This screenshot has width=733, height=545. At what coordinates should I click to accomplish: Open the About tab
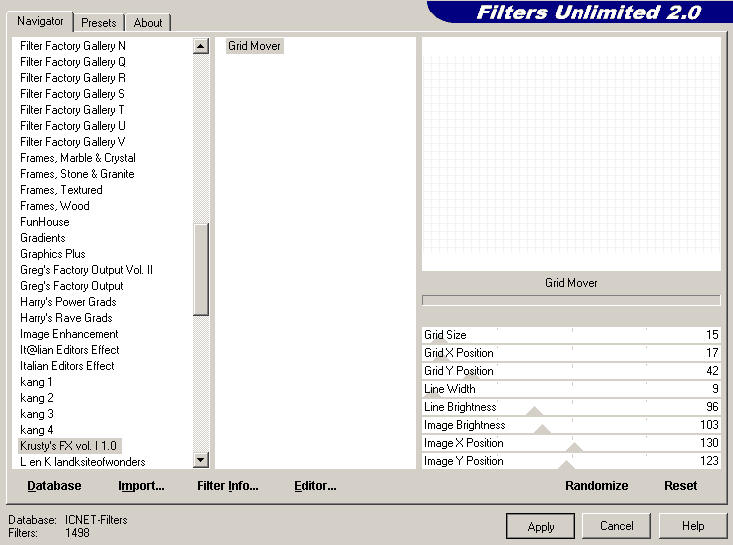[x=148, y=22]
